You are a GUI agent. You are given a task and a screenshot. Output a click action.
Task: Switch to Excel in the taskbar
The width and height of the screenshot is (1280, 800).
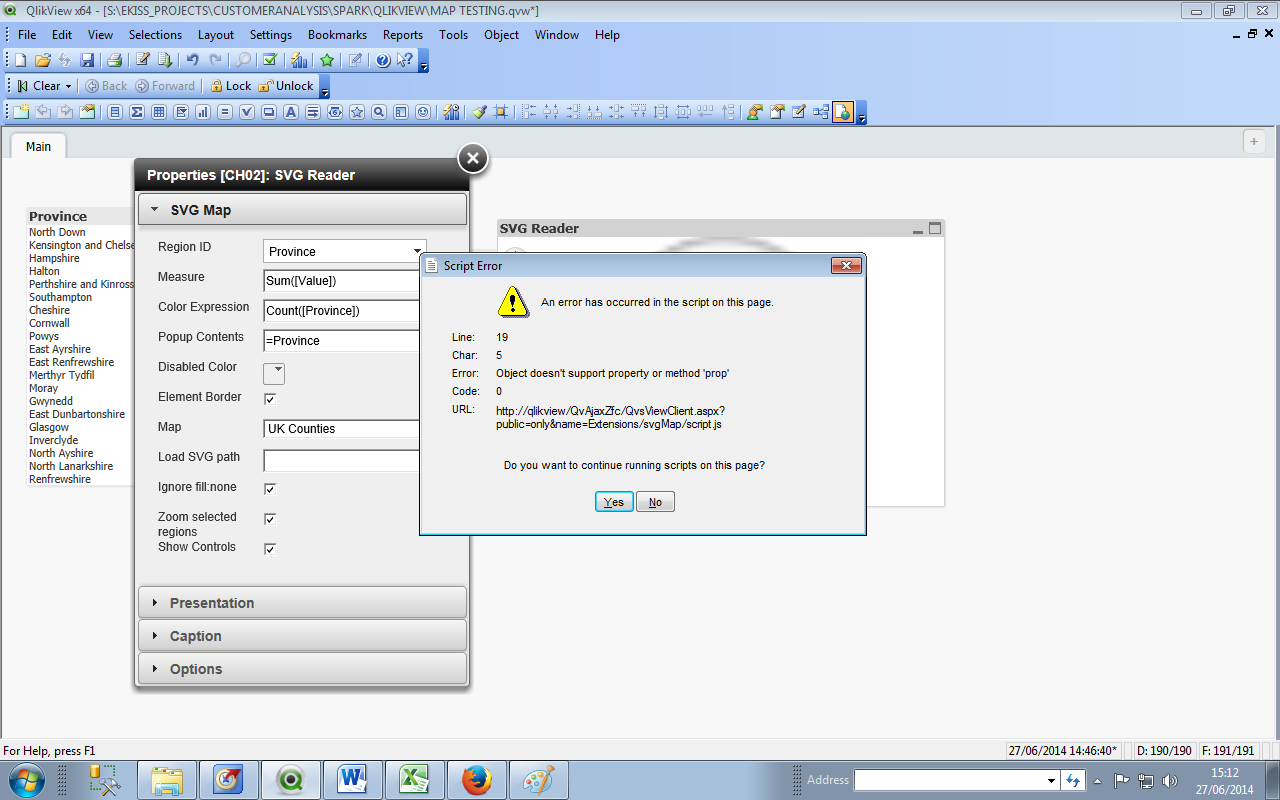click(x=415, y=780)
